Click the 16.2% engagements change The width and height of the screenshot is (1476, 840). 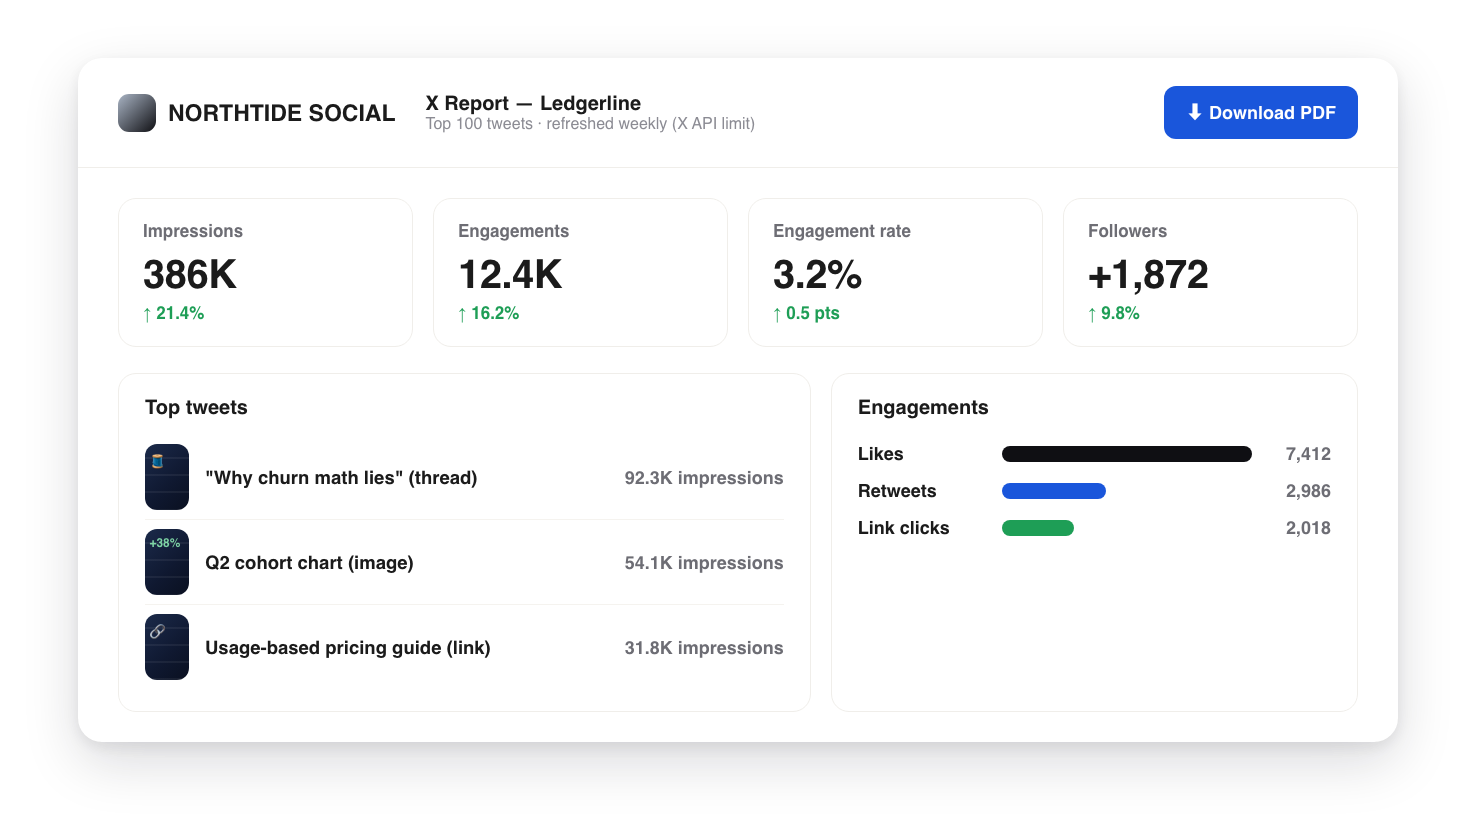tap(488, 313)
